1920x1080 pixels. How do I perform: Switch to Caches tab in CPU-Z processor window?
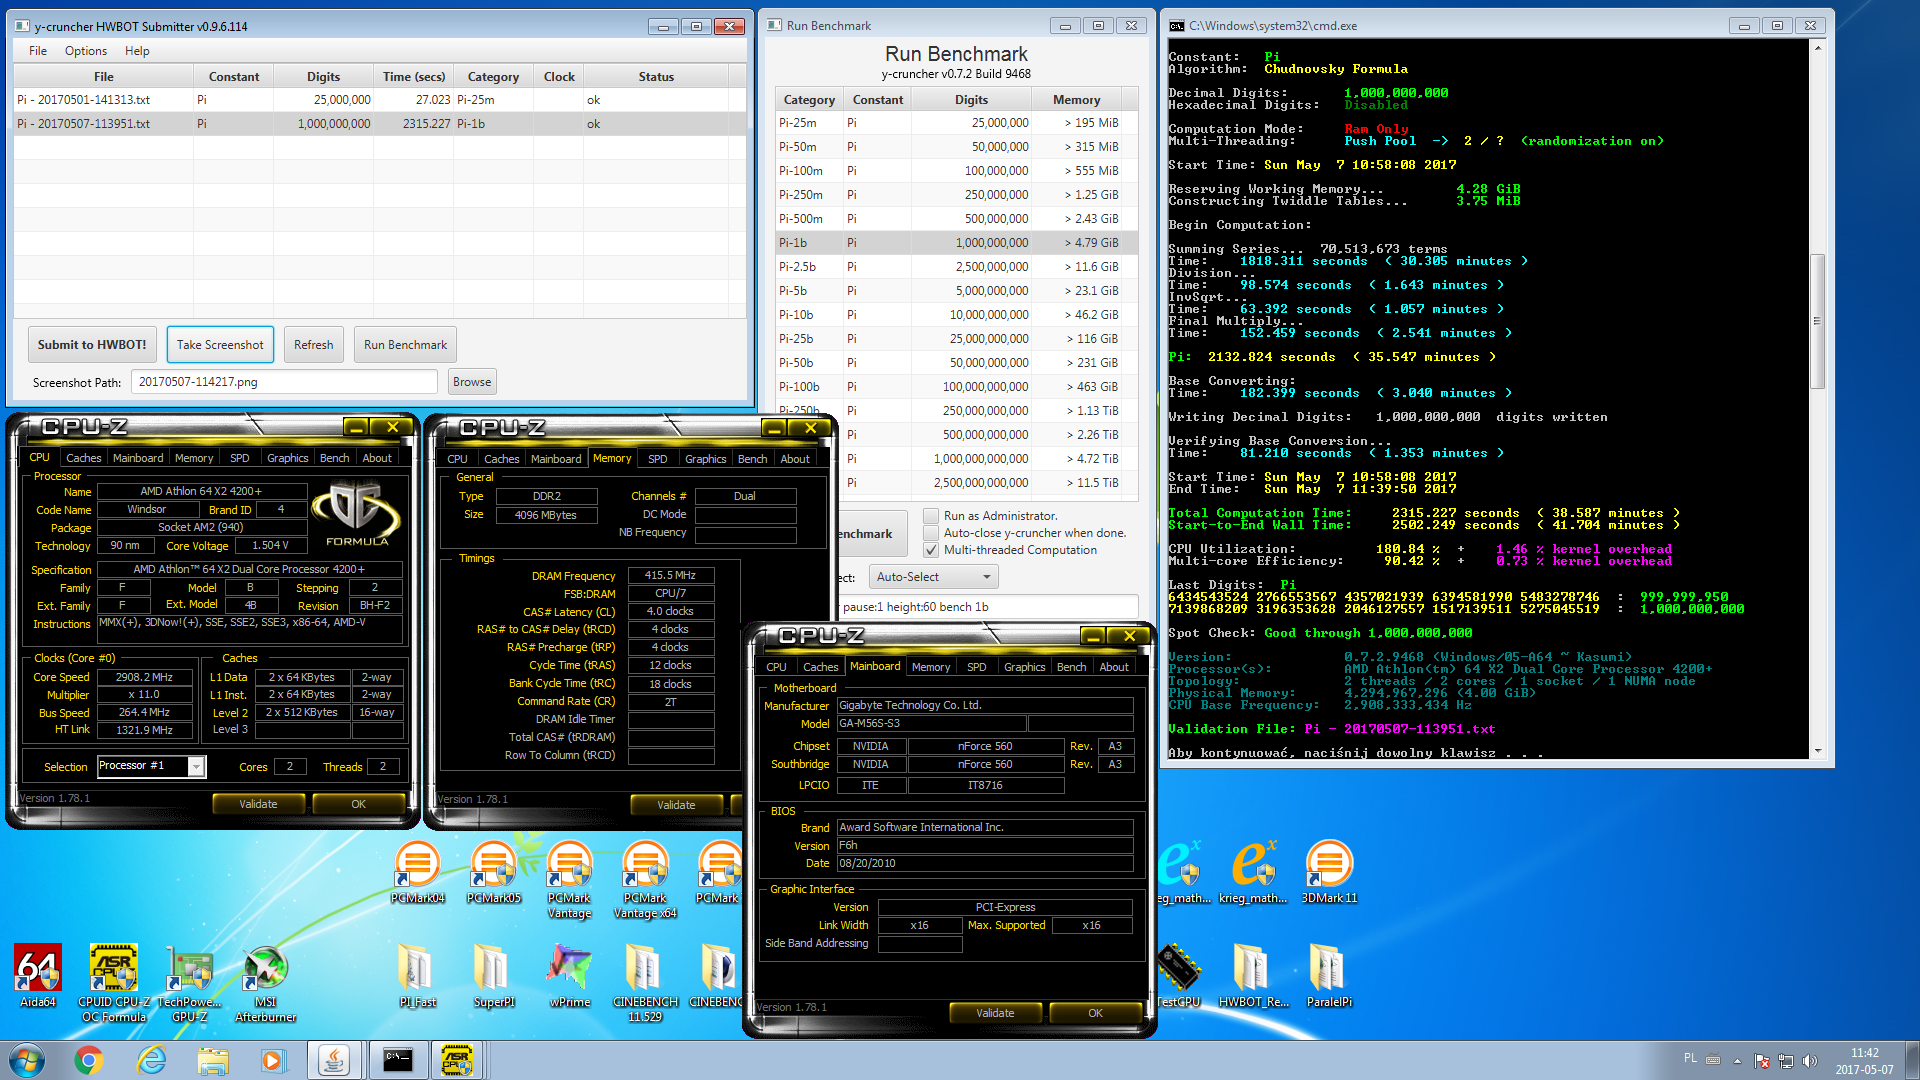click(x=83, y=458)
